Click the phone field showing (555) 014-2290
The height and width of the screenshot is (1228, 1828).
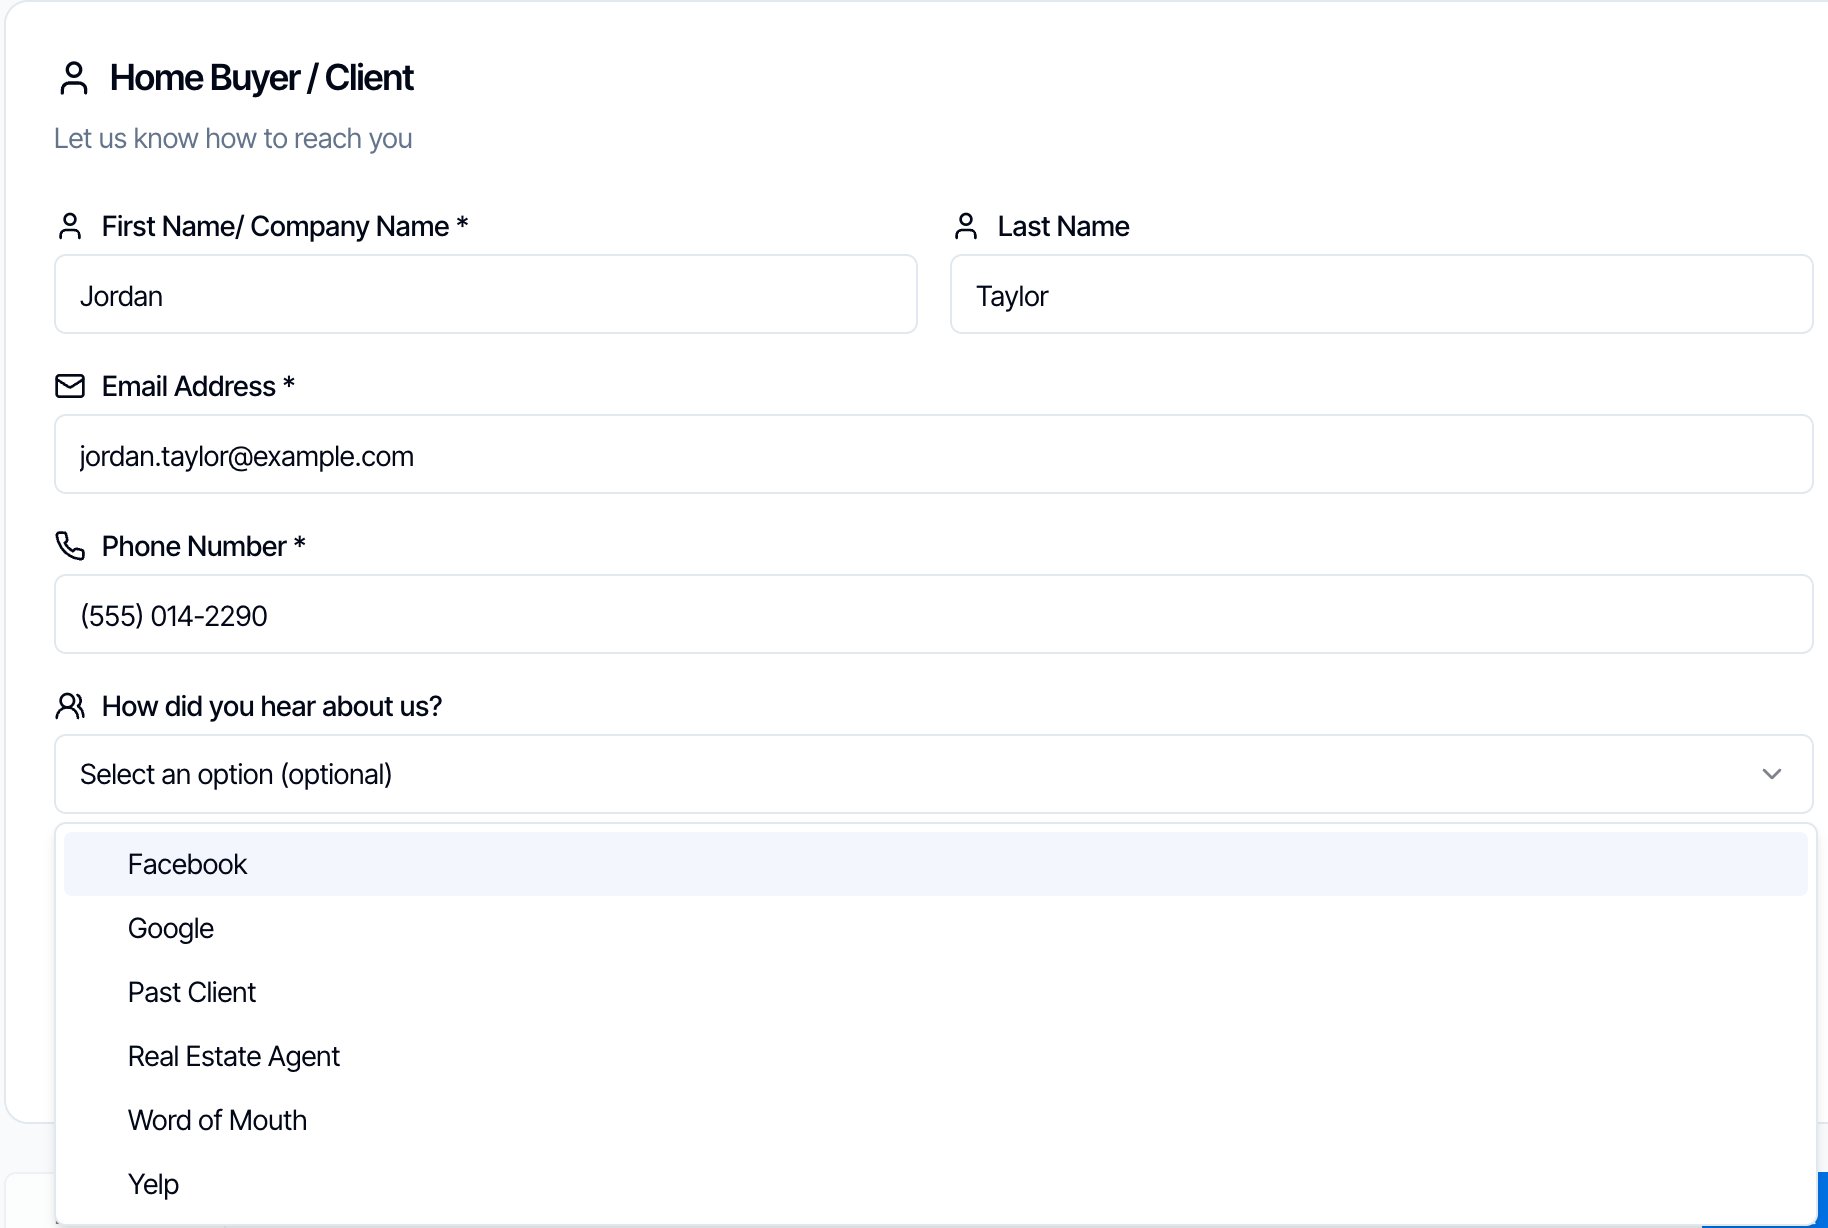[933, 614]
